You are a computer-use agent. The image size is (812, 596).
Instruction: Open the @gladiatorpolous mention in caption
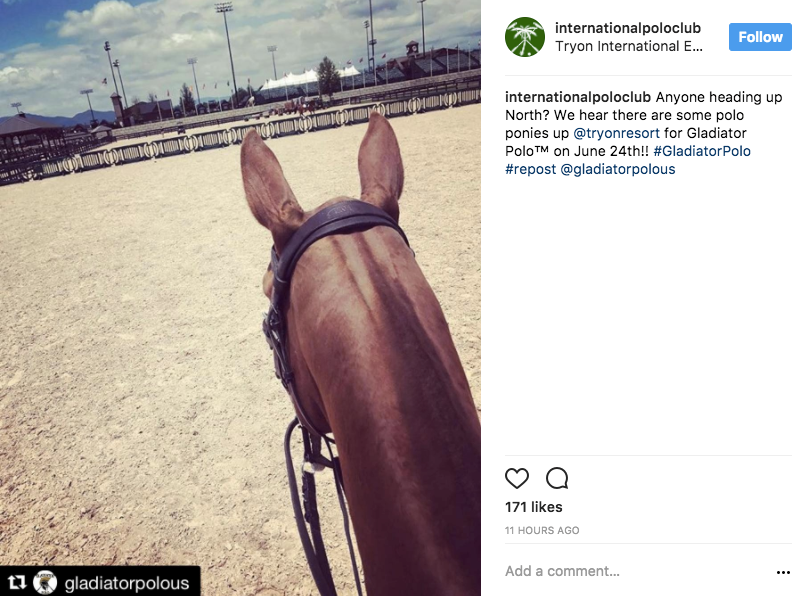click(x=618, y=169)
